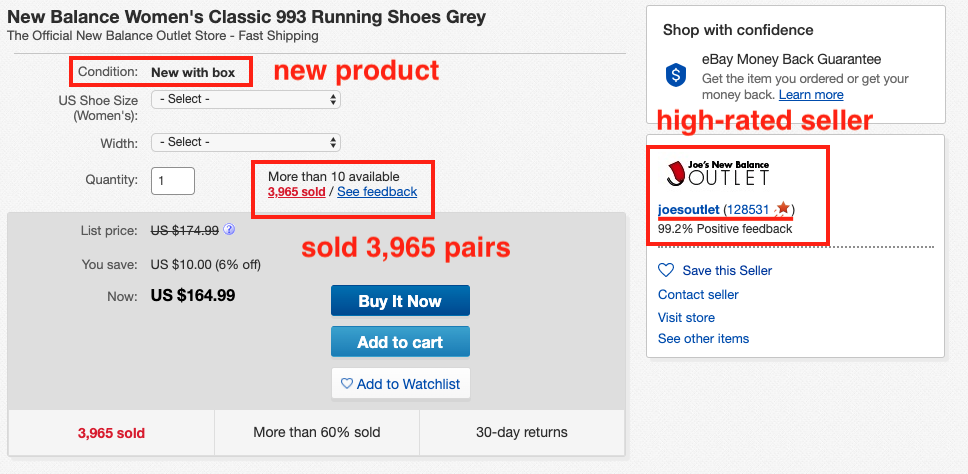Viewport: 968px width, 474px height.
Task: Click the Contact seller link
Action: (x=698, y=294)
